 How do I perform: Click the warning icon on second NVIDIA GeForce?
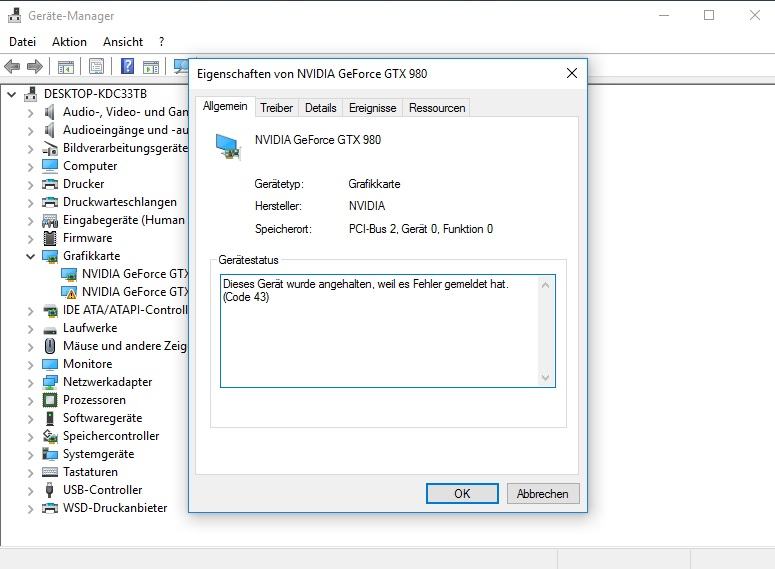coord(72,295)
